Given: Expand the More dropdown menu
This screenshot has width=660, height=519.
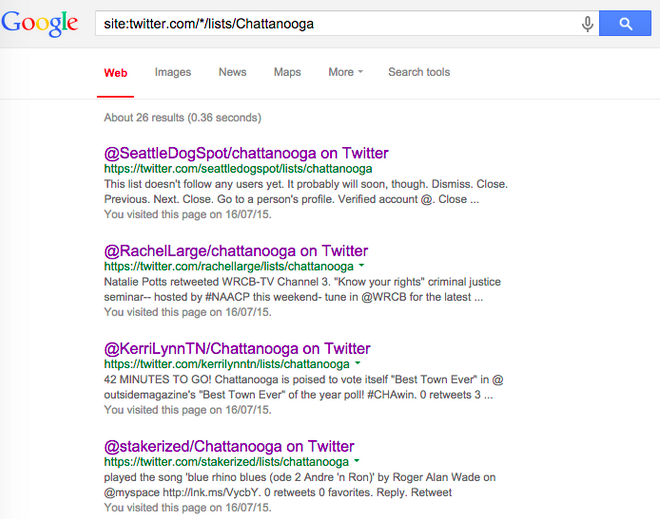Looking at the screenshot, I should [345, 72].
